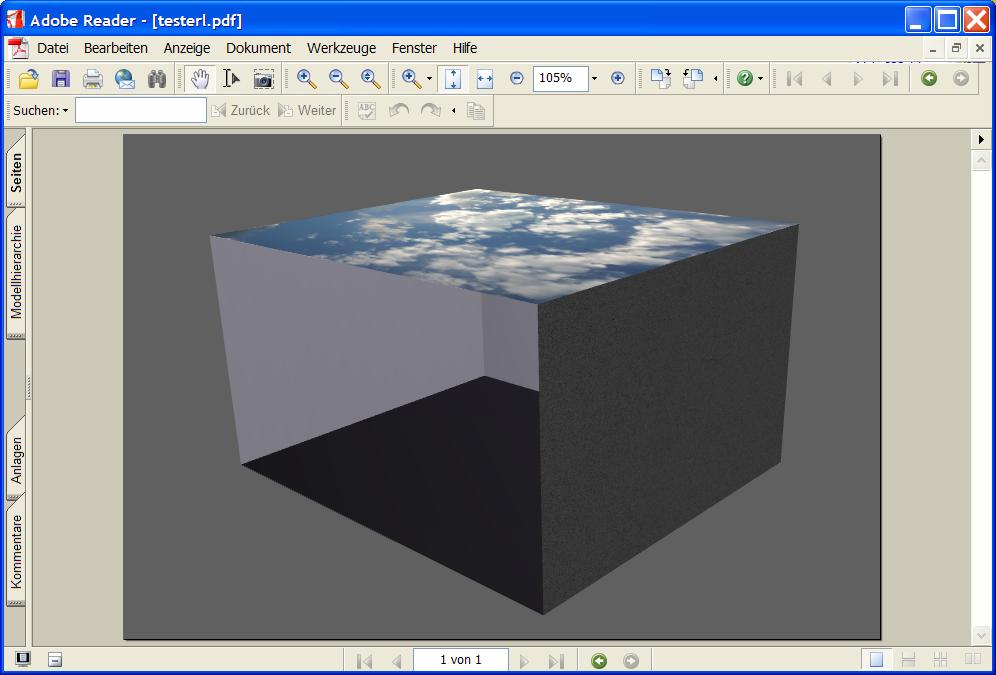Click the Weiter search button

[307, 110]
